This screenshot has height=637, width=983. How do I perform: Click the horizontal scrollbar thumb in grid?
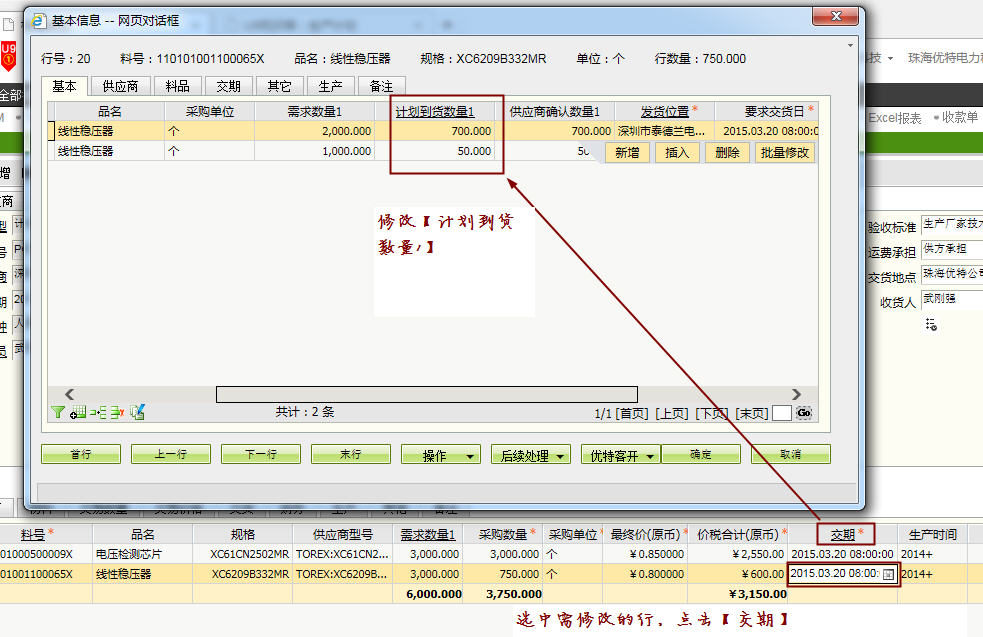click(426, 394)
